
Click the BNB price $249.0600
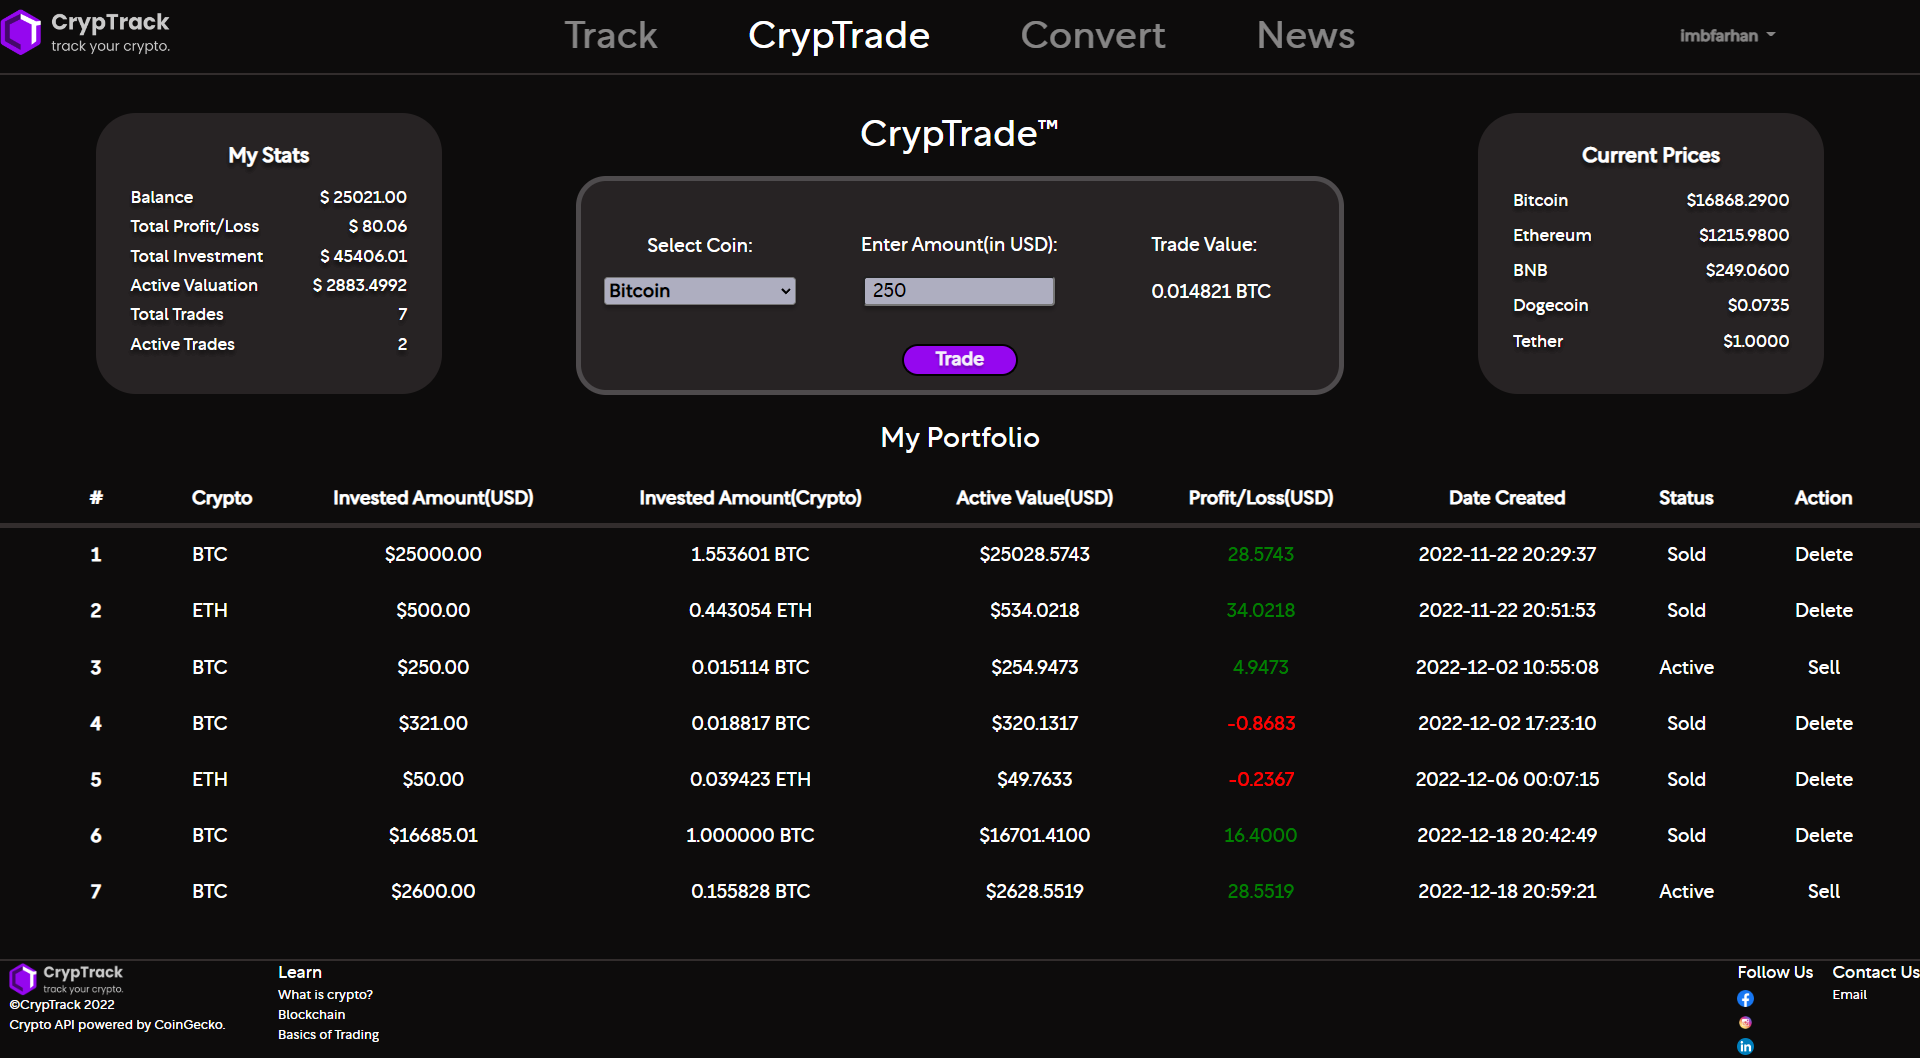(1747, 270)
